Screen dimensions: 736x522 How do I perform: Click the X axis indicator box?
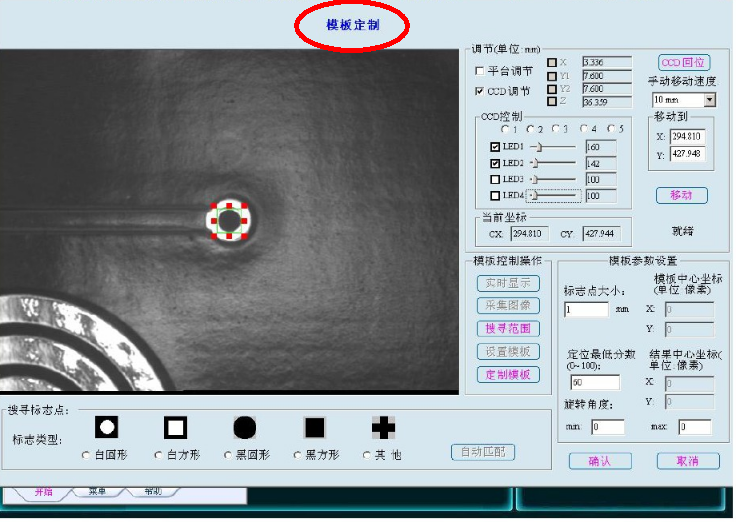point(552,63)
